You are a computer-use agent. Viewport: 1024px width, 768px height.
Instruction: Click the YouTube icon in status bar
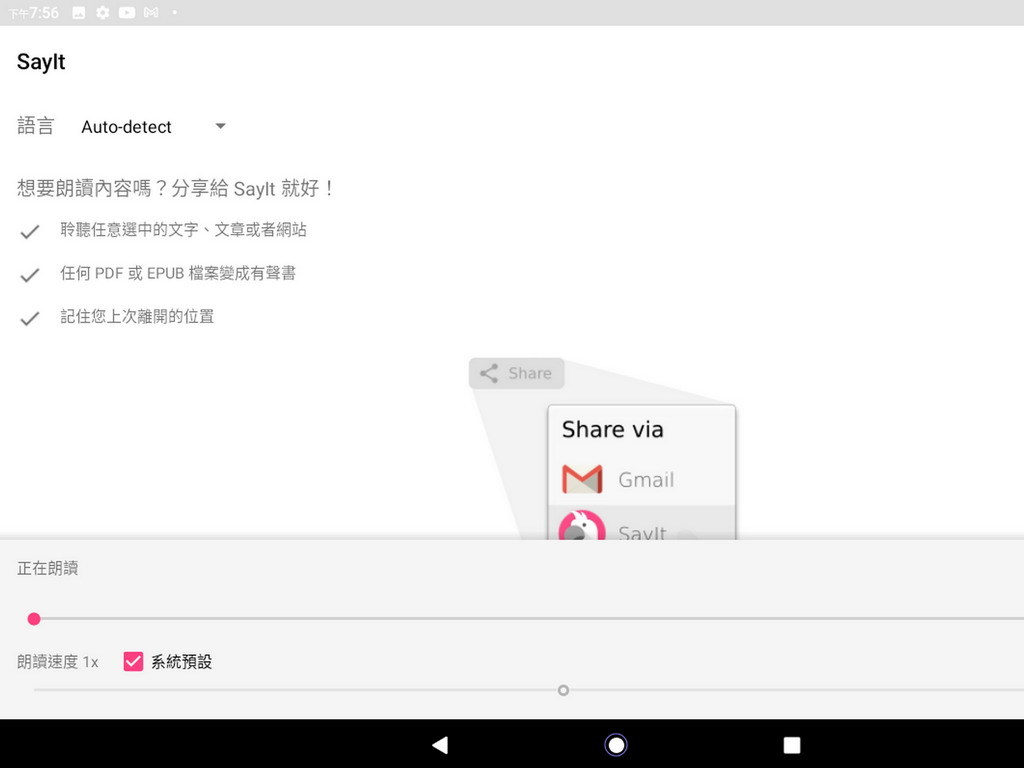pos(127,12)
